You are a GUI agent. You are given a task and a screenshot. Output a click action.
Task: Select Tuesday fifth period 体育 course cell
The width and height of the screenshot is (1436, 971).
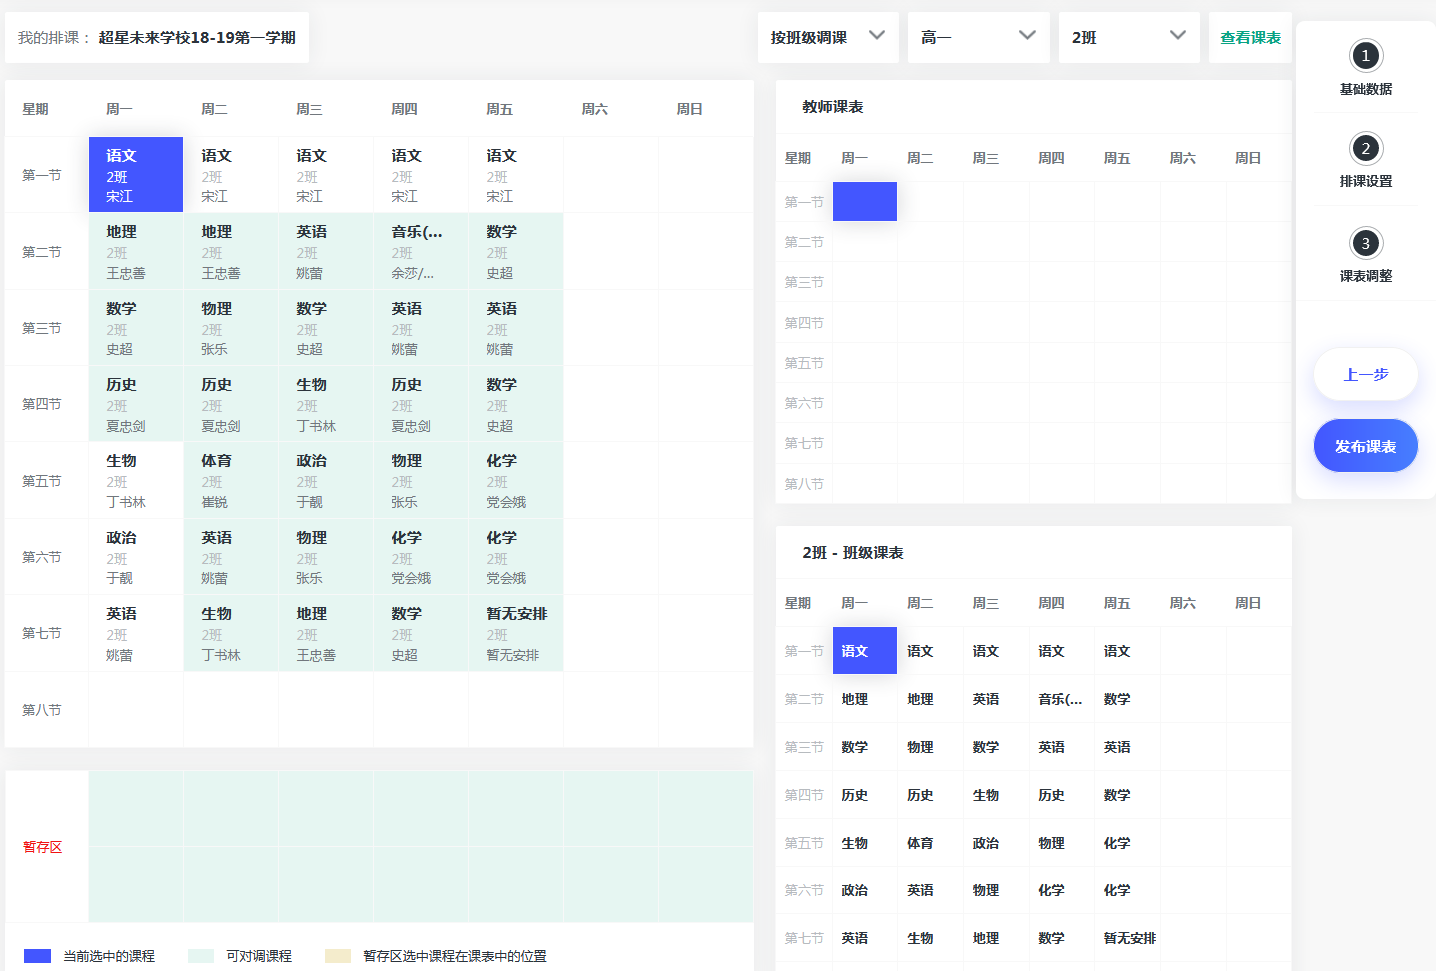[231, 480]
